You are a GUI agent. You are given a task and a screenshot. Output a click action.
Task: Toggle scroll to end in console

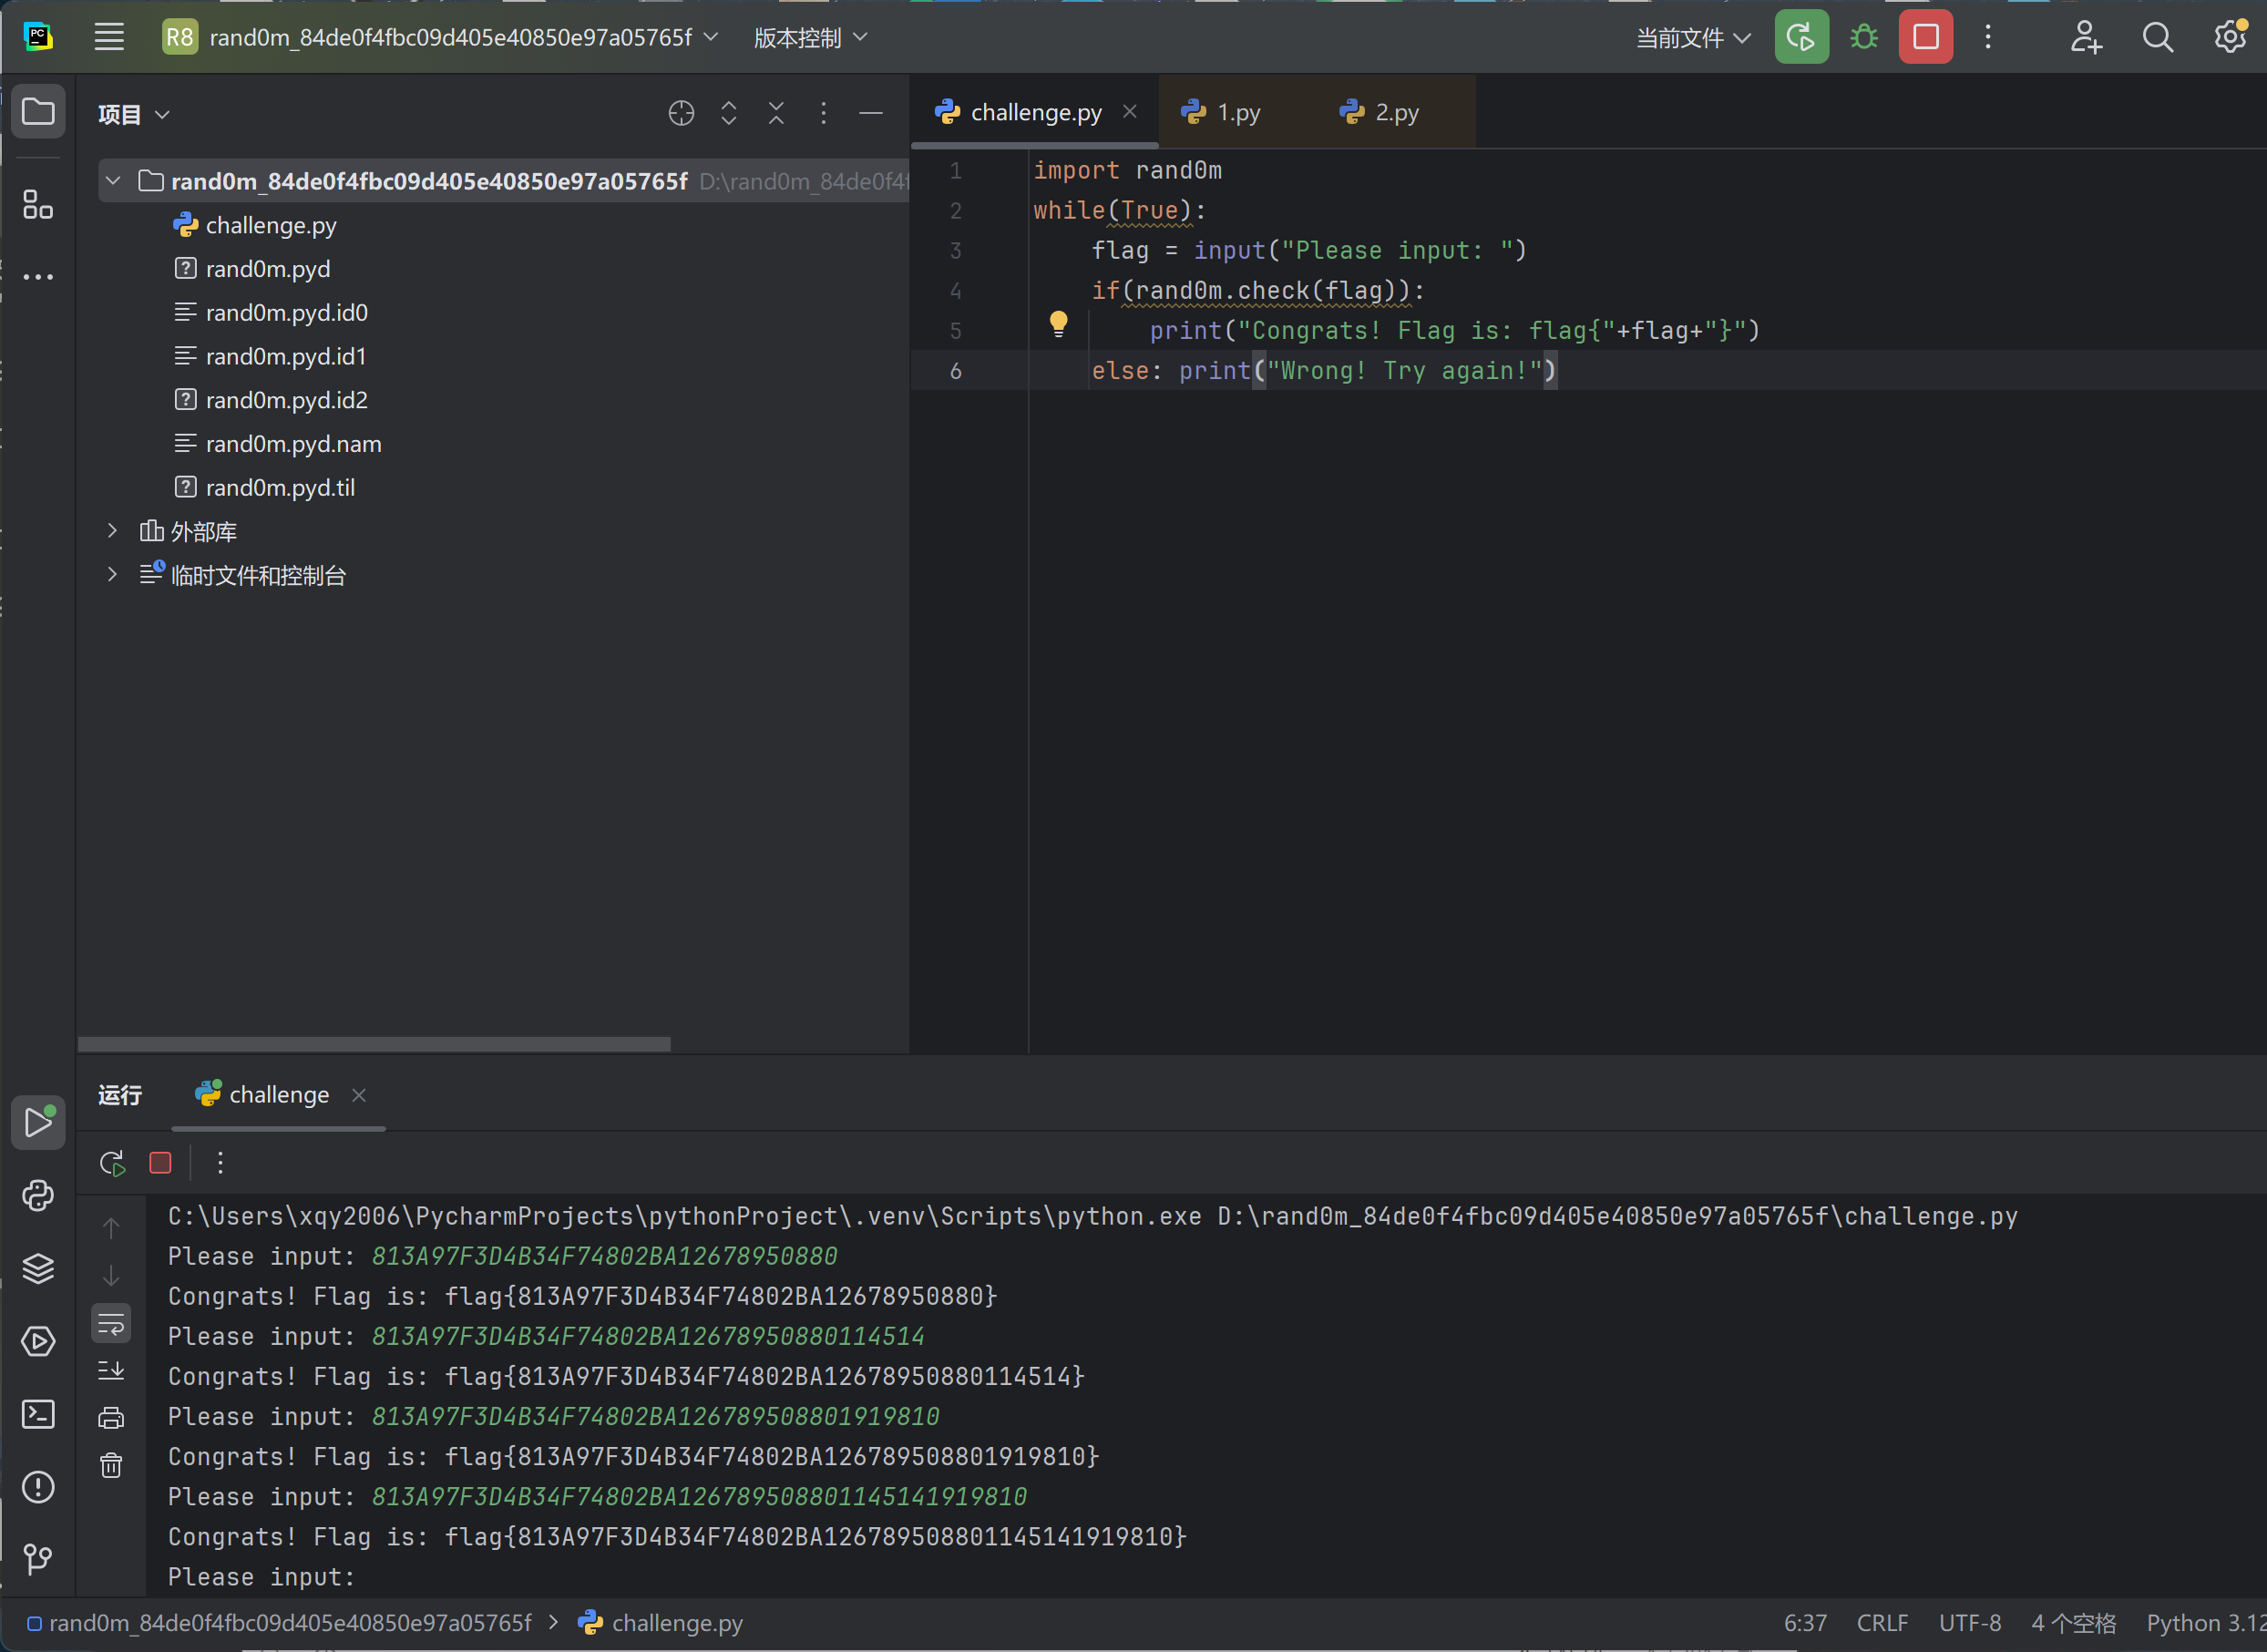(x=111, y=1370)
